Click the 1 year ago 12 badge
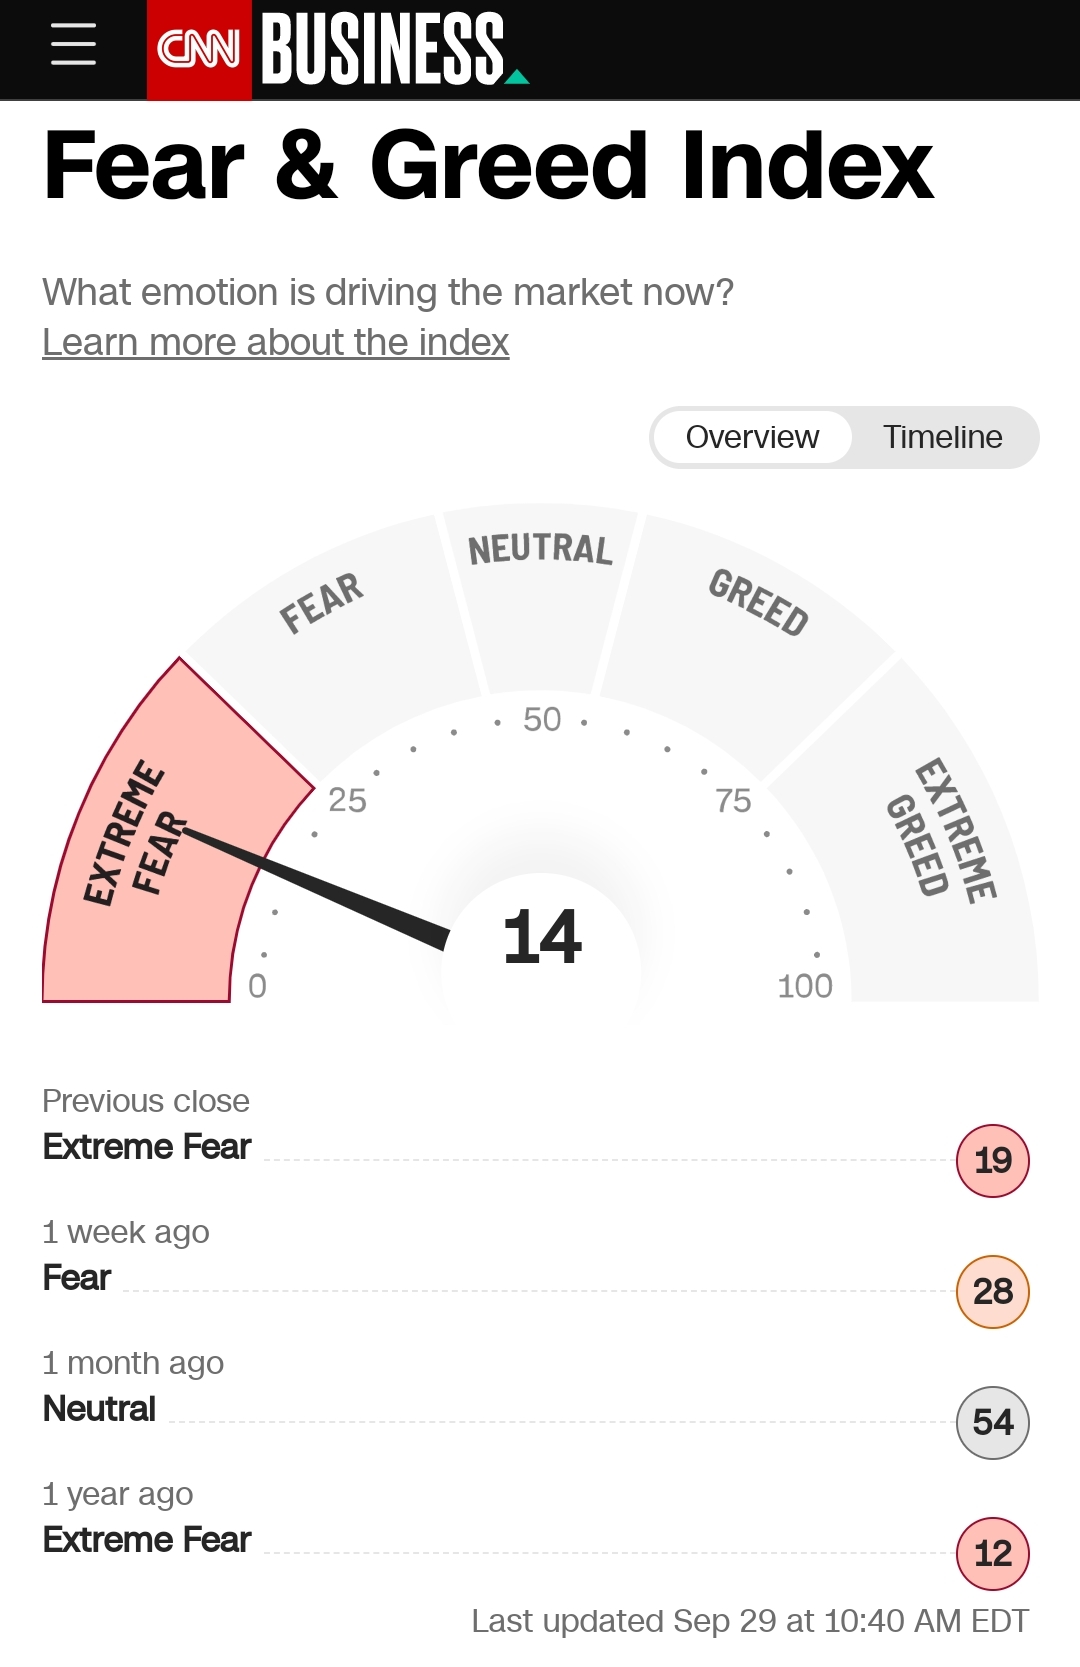Screen dimensions: 1080x1667 click(x=992, y=1553)
